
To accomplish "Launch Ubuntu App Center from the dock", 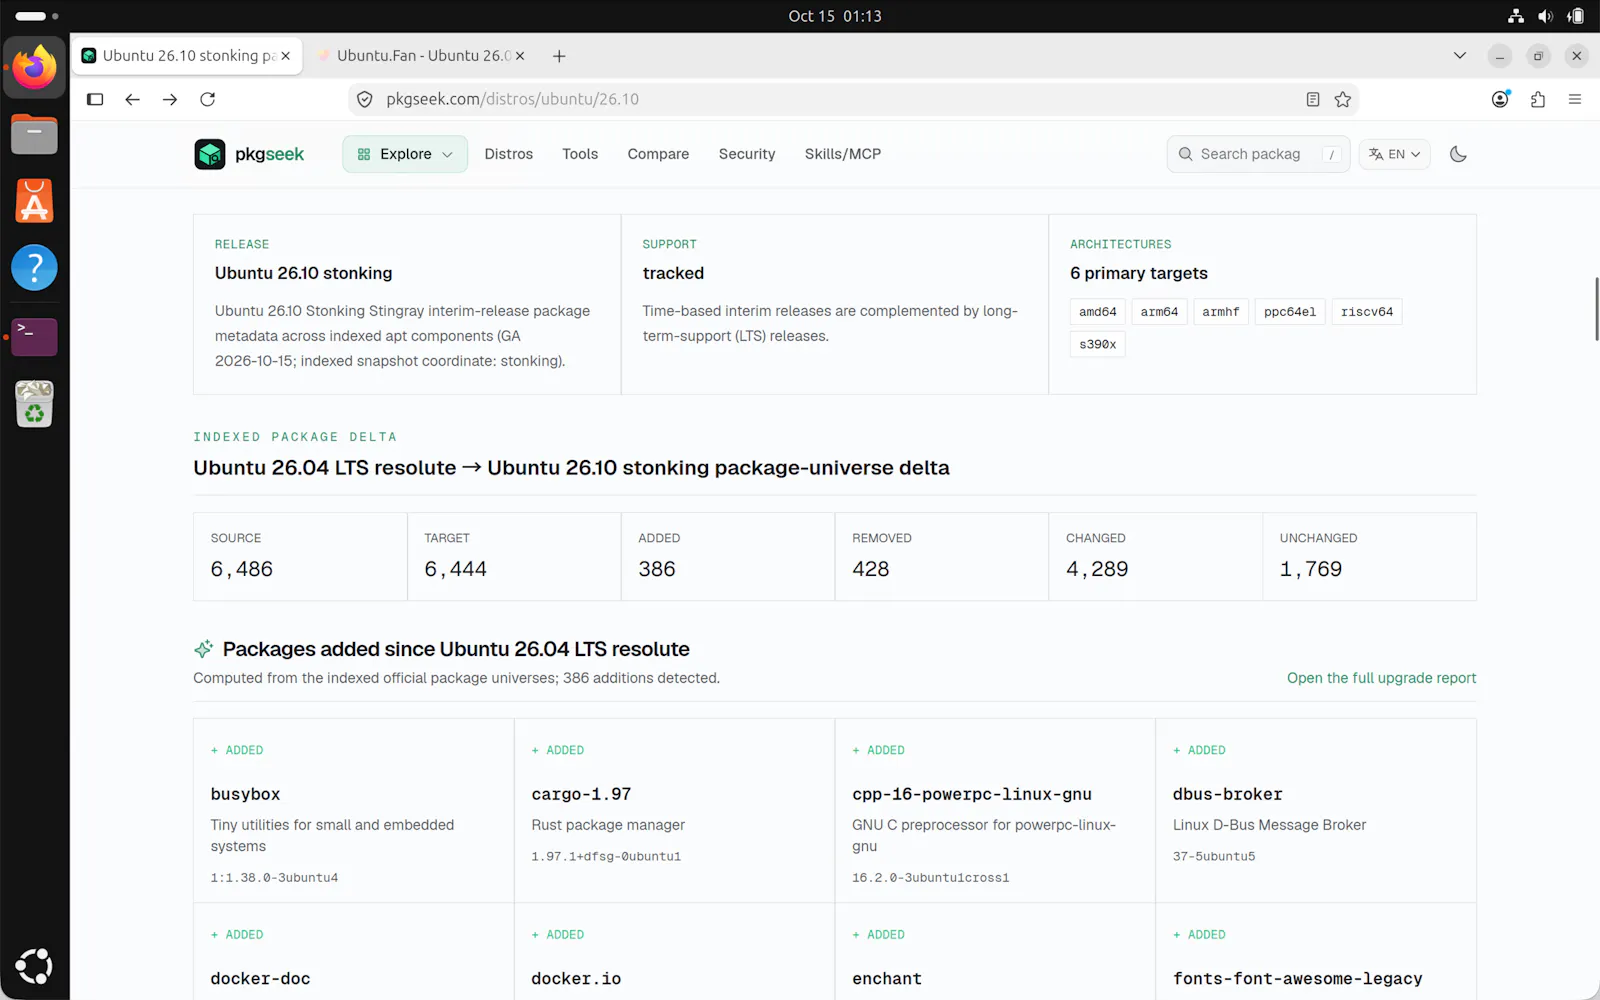I will click(x=35, y=201).
